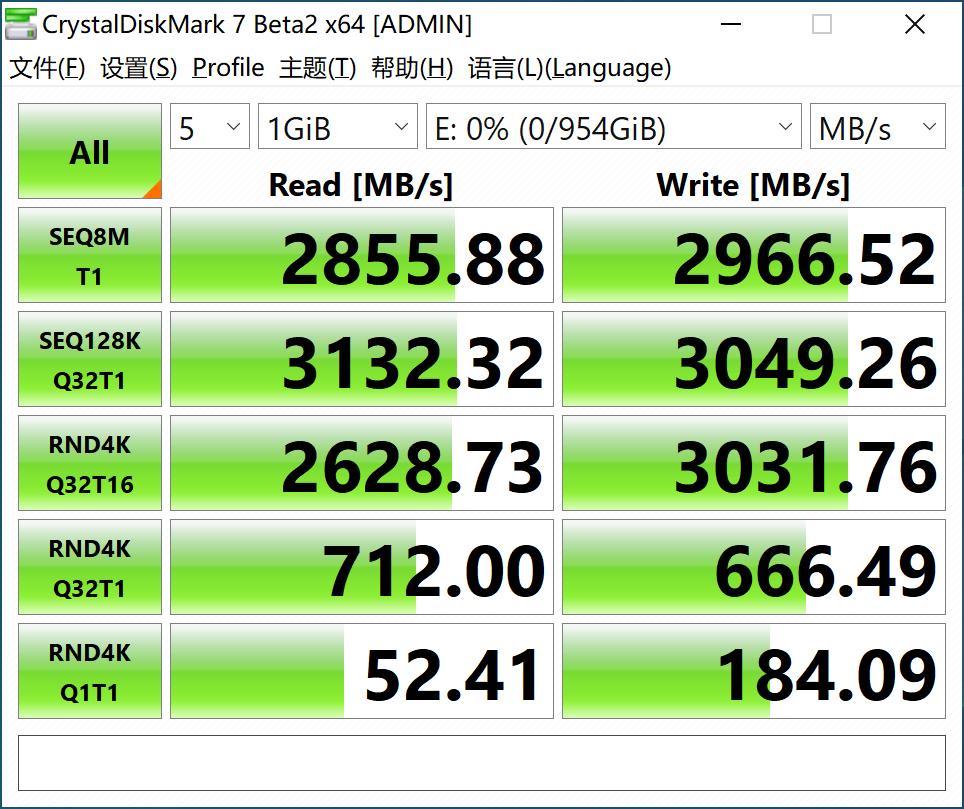Click the empty comment field at the bottom
The image size is (964, 809).
tap(482, 763)
